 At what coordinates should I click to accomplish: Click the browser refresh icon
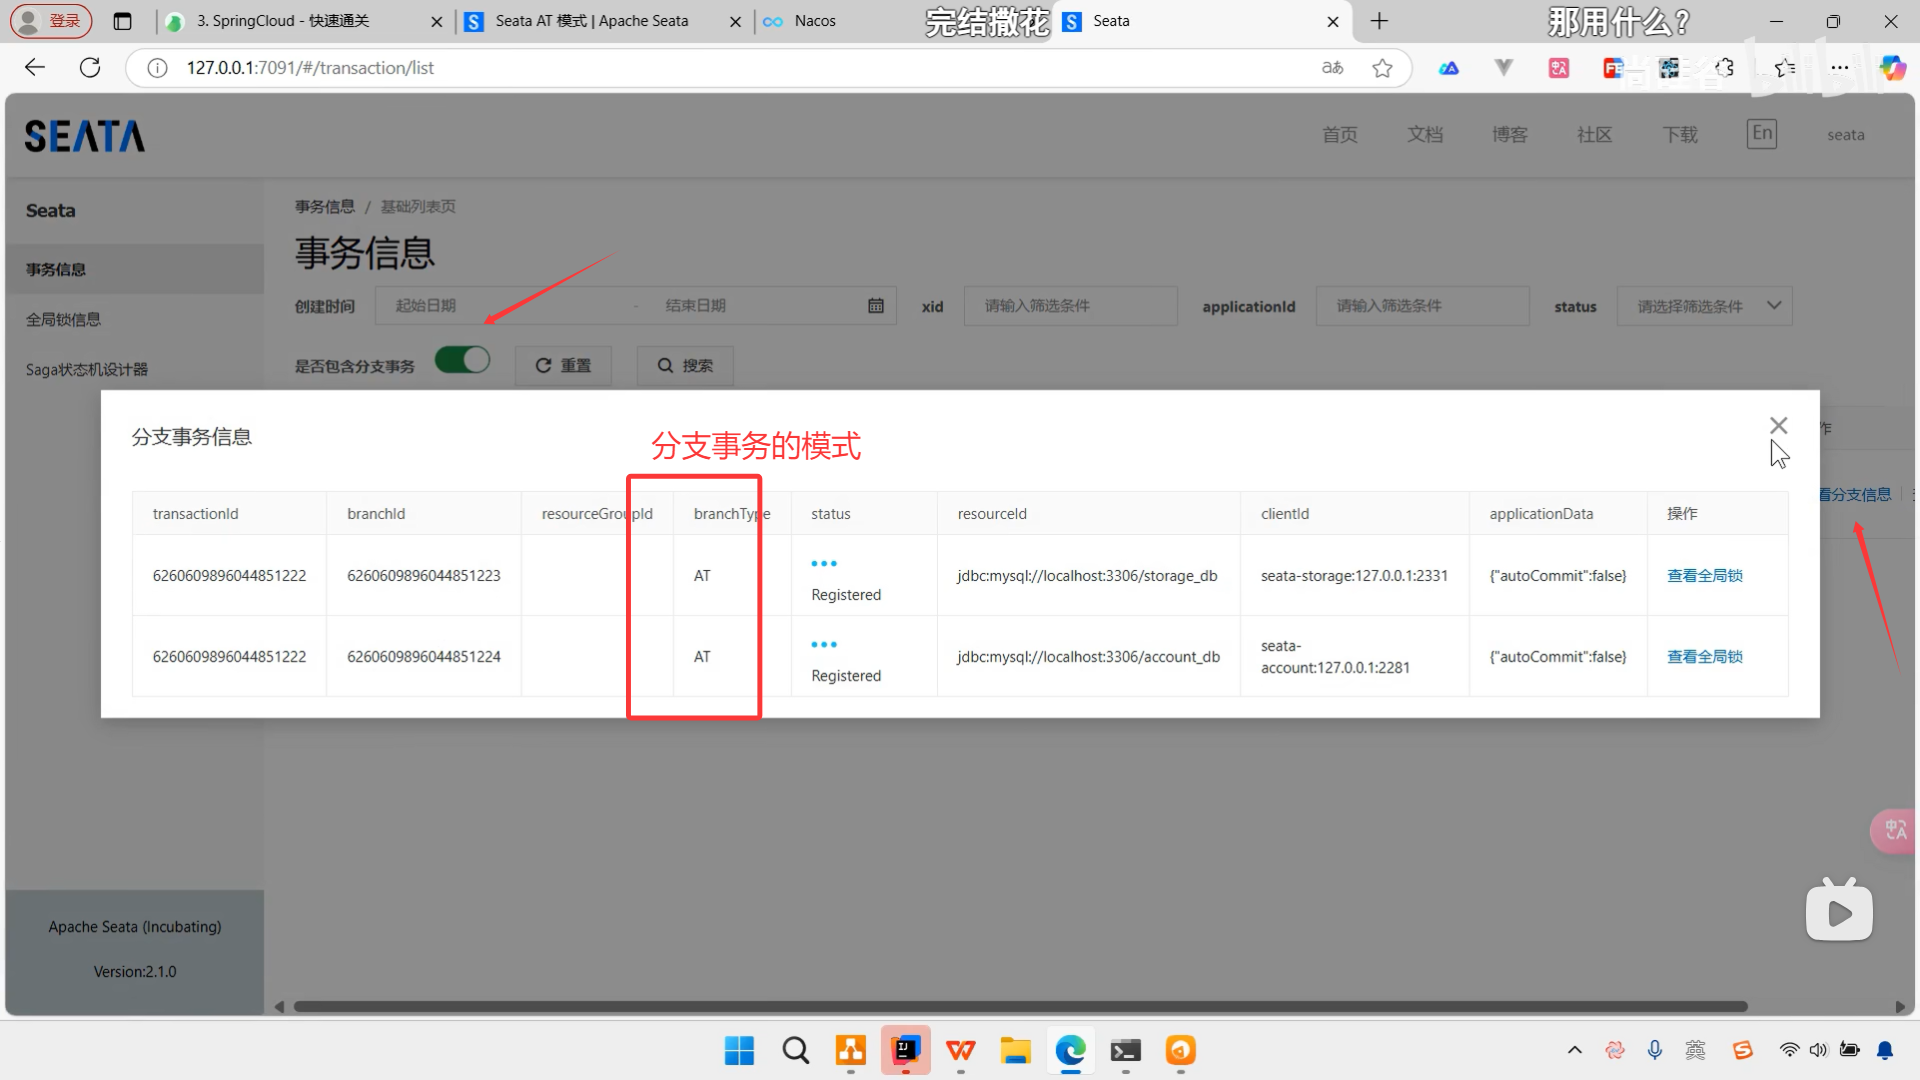(x=90, y=67)
